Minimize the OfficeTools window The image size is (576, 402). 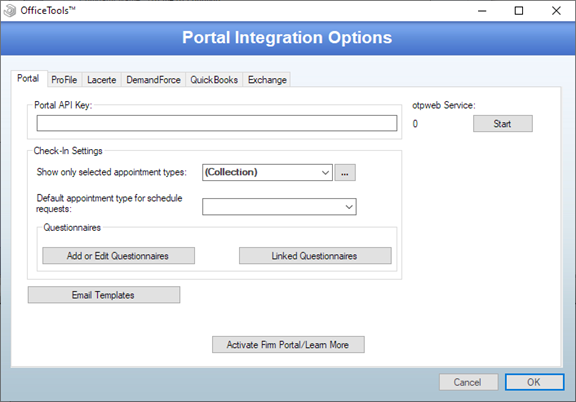482,11
